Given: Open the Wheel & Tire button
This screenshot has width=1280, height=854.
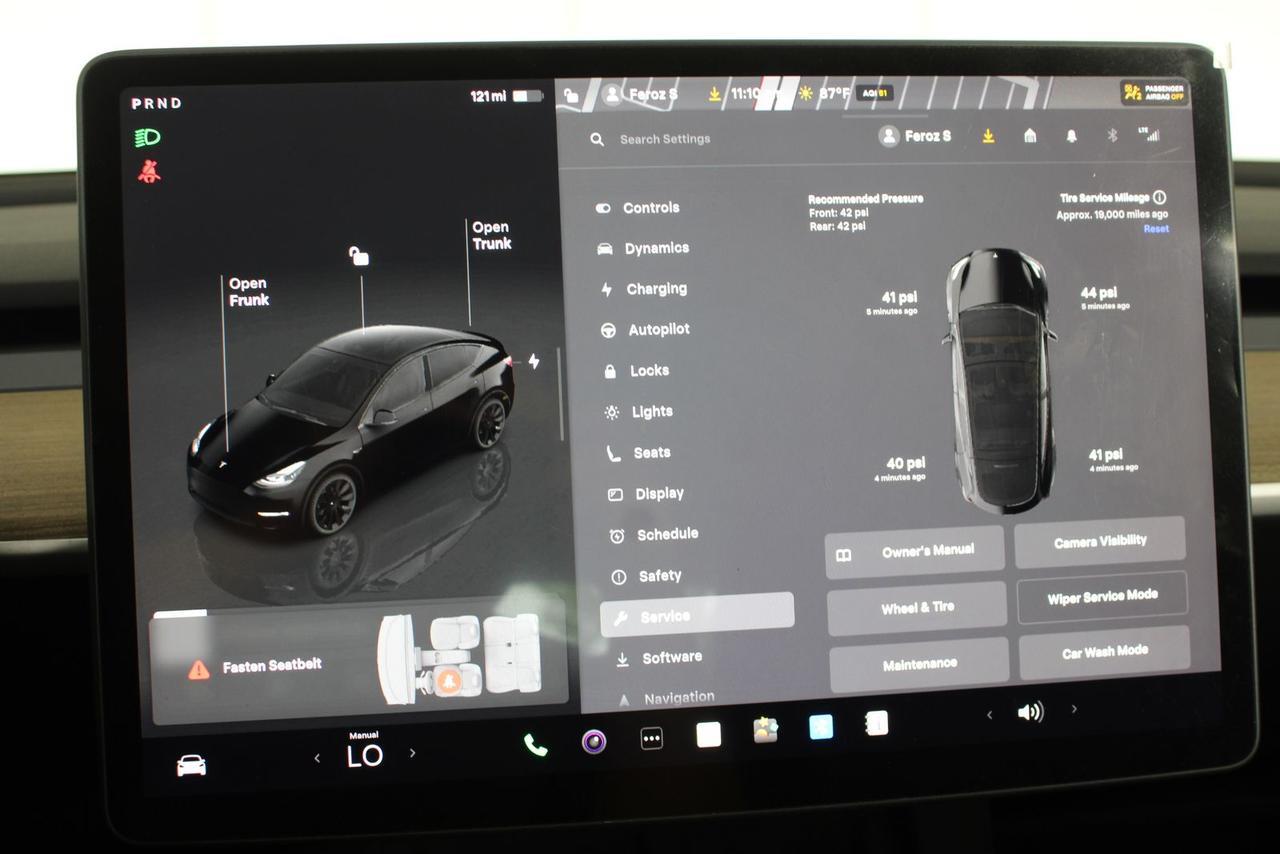Looking at the screenshot, I should 917,608.
